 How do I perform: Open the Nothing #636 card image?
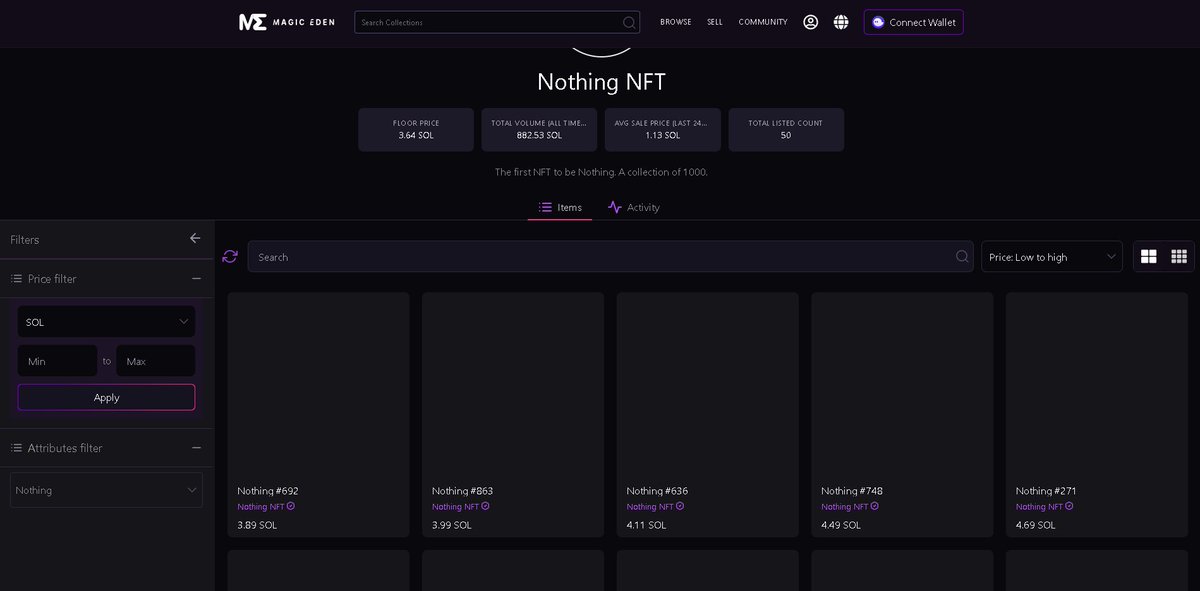tap(707, 384)
